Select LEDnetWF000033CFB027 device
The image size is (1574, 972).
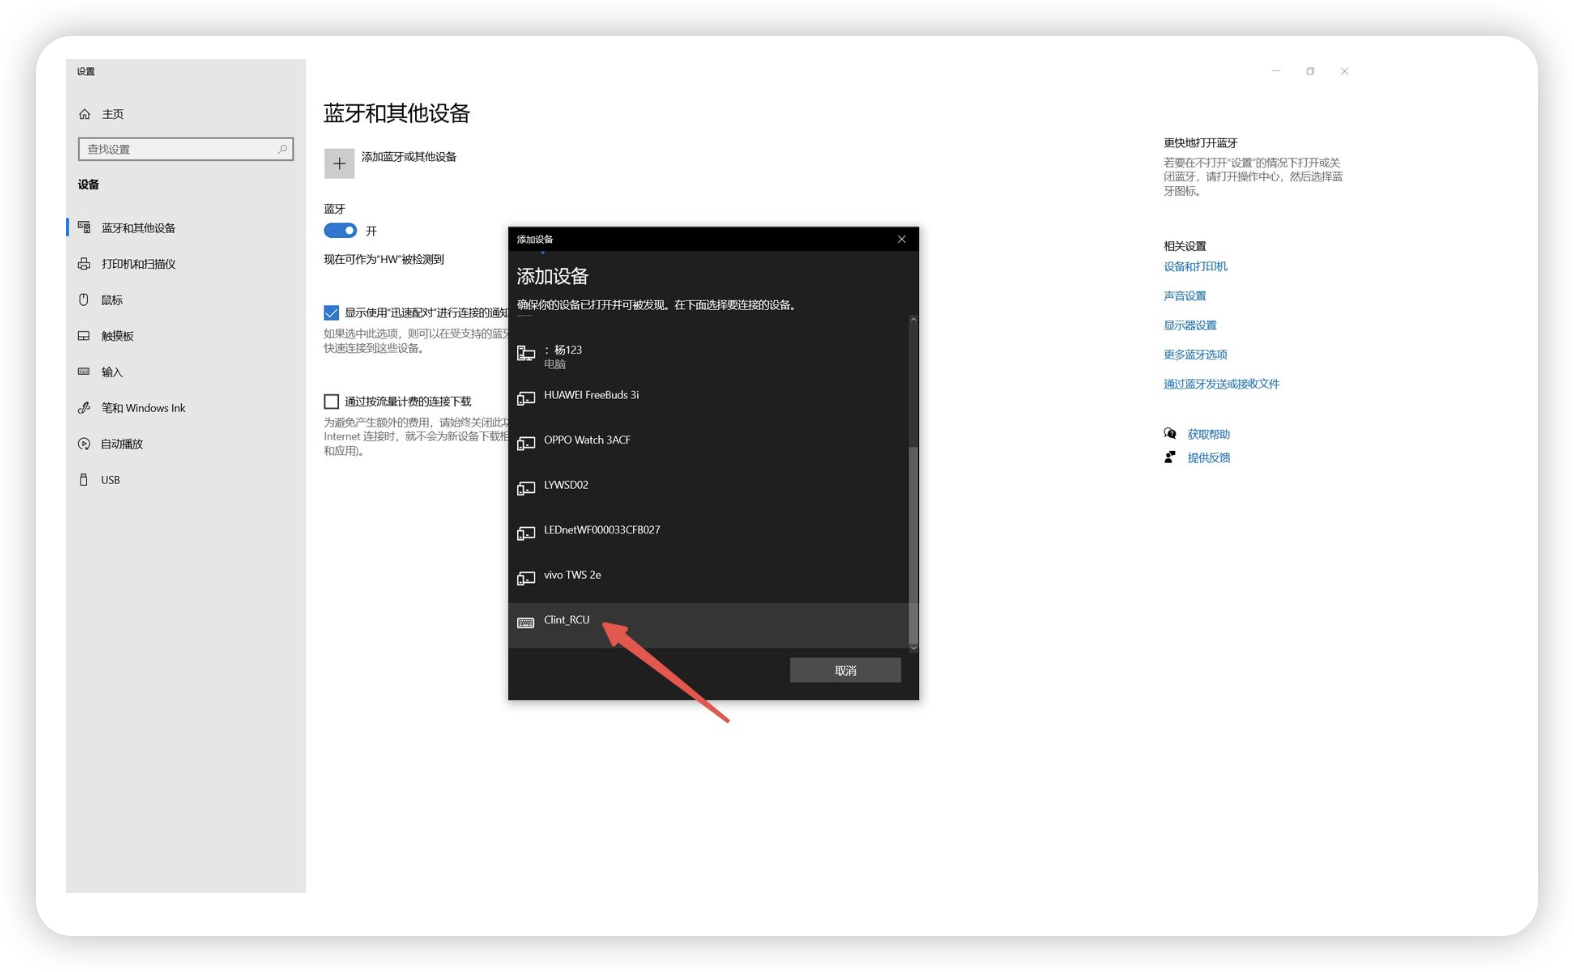coord(708,535)
